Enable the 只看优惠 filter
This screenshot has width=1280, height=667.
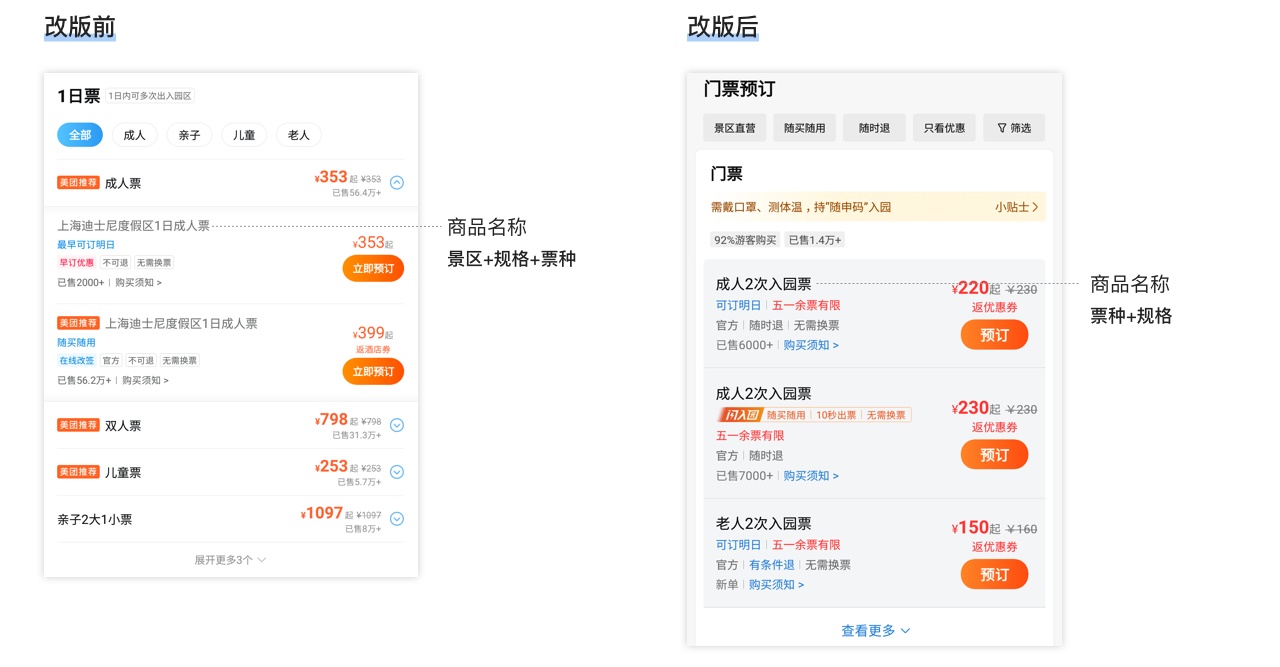[943, 127]
